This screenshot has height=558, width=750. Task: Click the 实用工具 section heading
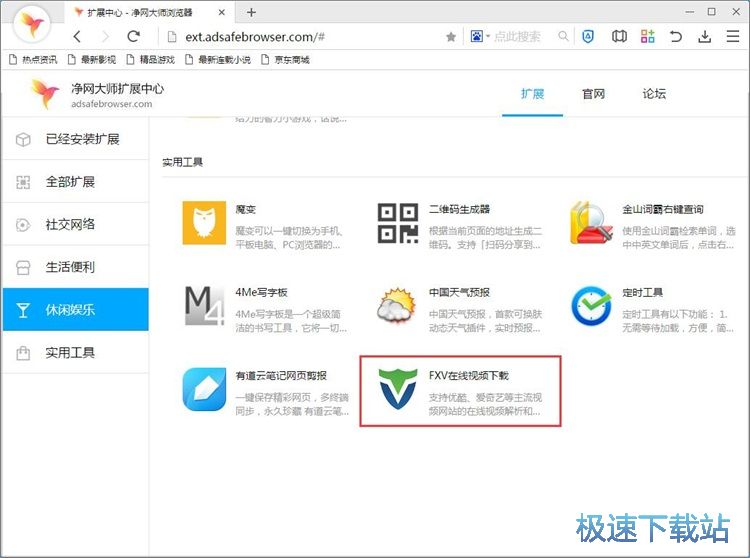pos(182,162)
